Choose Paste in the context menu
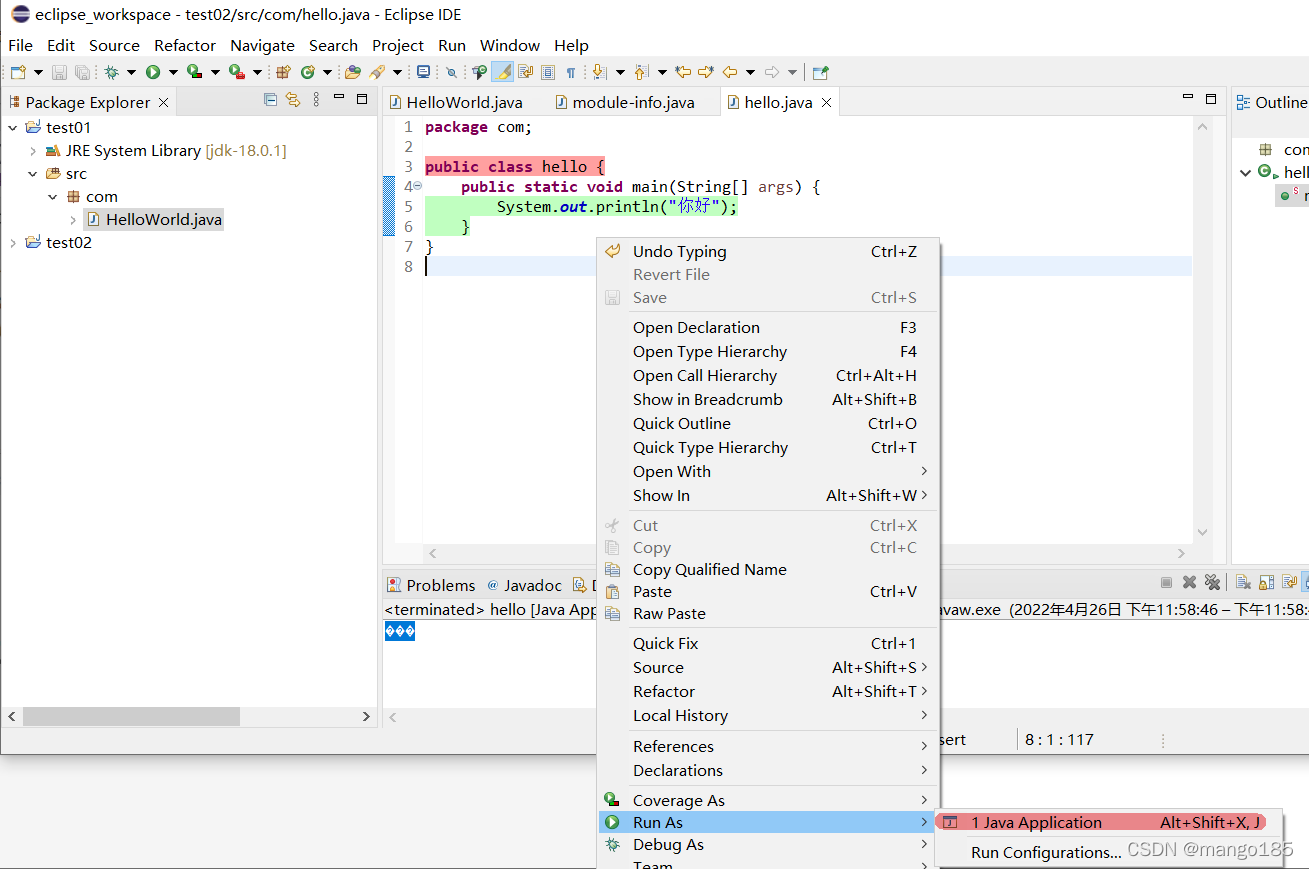This screenshot has width=1309, height=869. (x=767, y=591)
